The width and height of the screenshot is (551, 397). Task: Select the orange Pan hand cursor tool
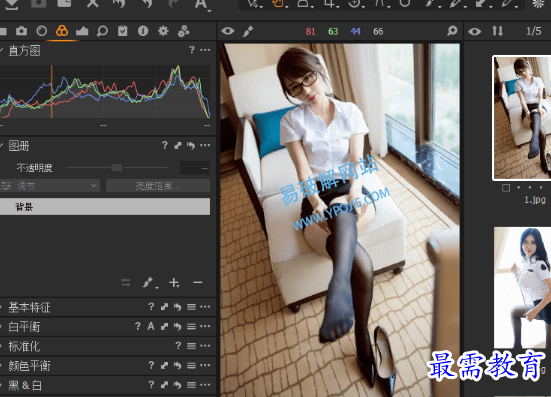click(x=279, y=4)
